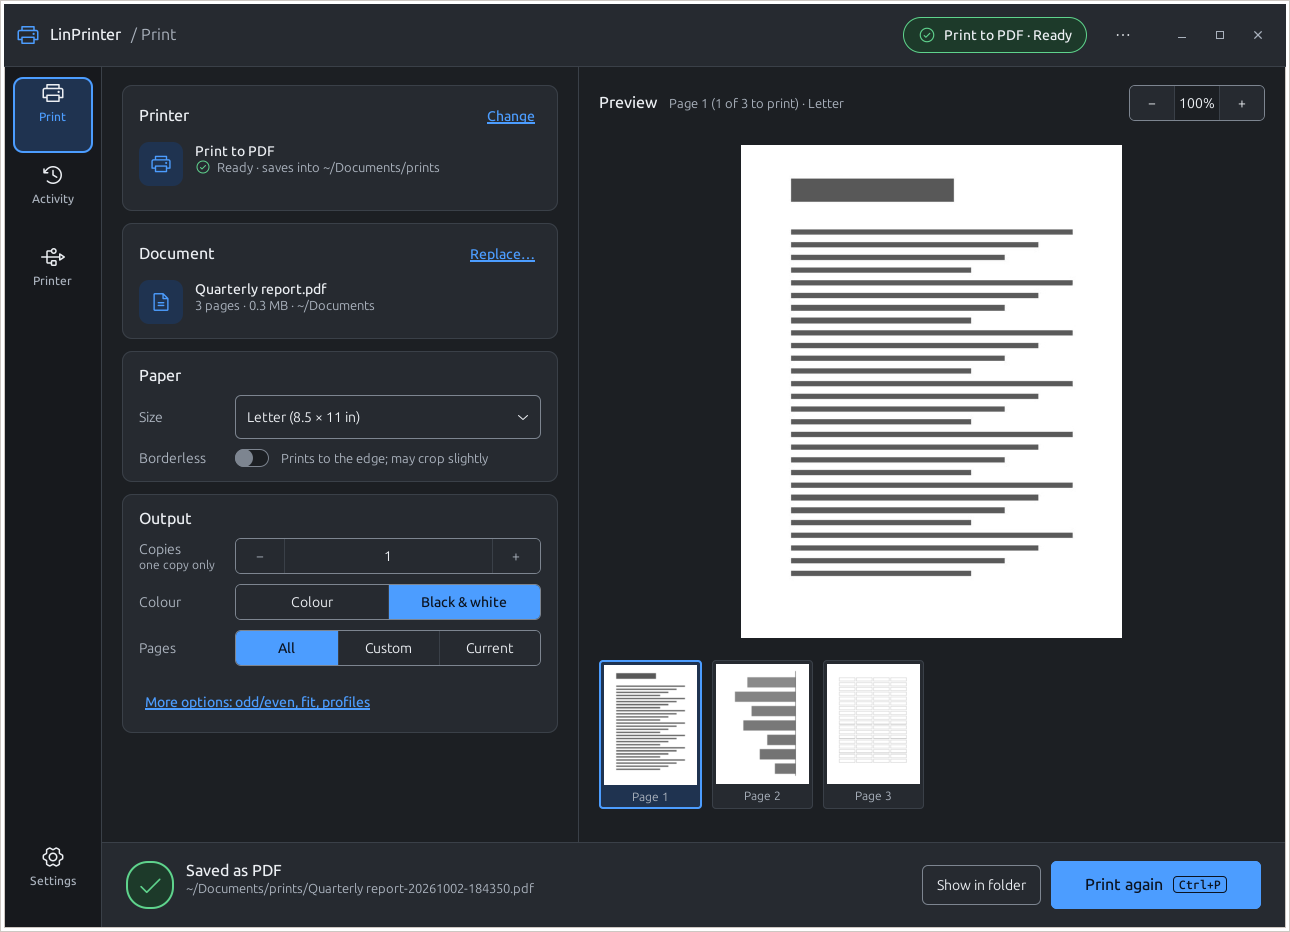This screenshot has width=1290, height=932.
Task: Click the Quarterly report document icon
Action: [x=161, y=302]
